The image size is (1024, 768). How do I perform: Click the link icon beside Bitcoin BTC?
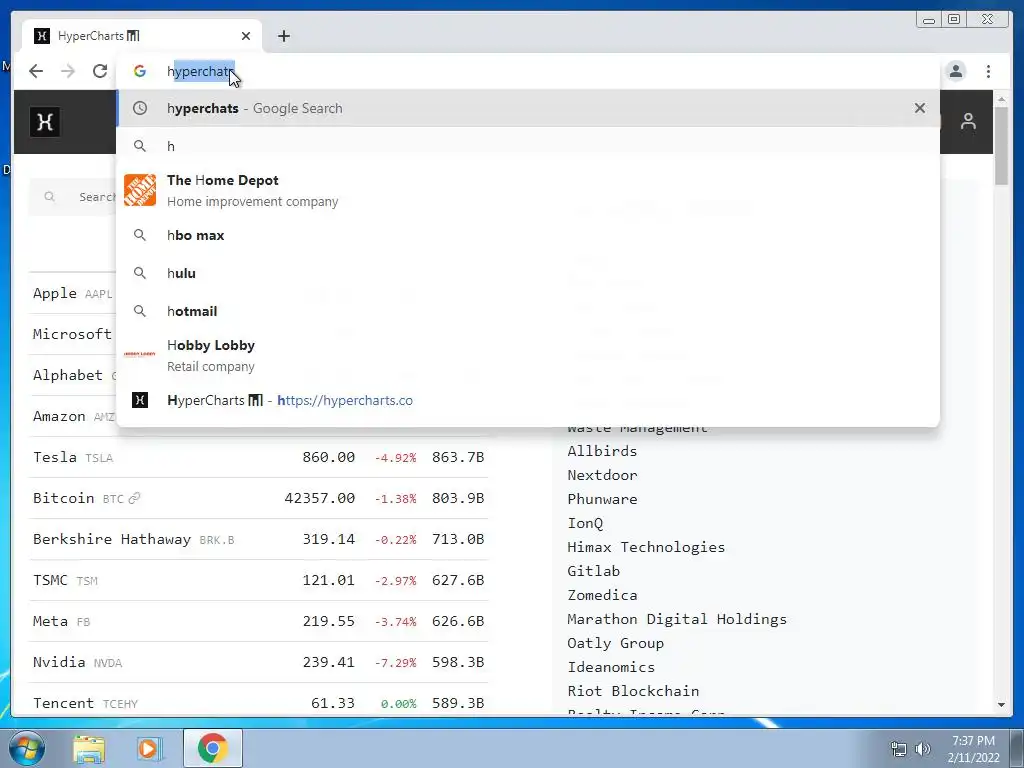pyautogui.click(x=135, y=498)
